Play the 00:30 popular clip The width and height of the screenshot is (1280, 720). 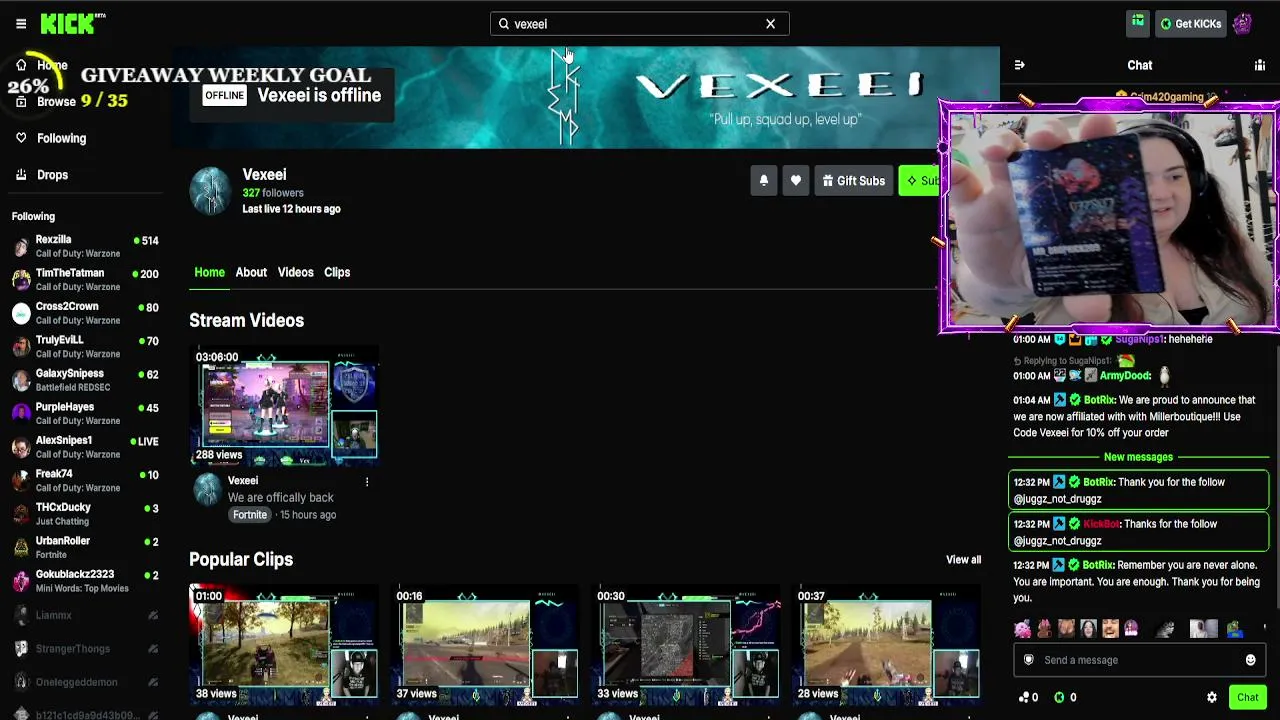point(686,643)
